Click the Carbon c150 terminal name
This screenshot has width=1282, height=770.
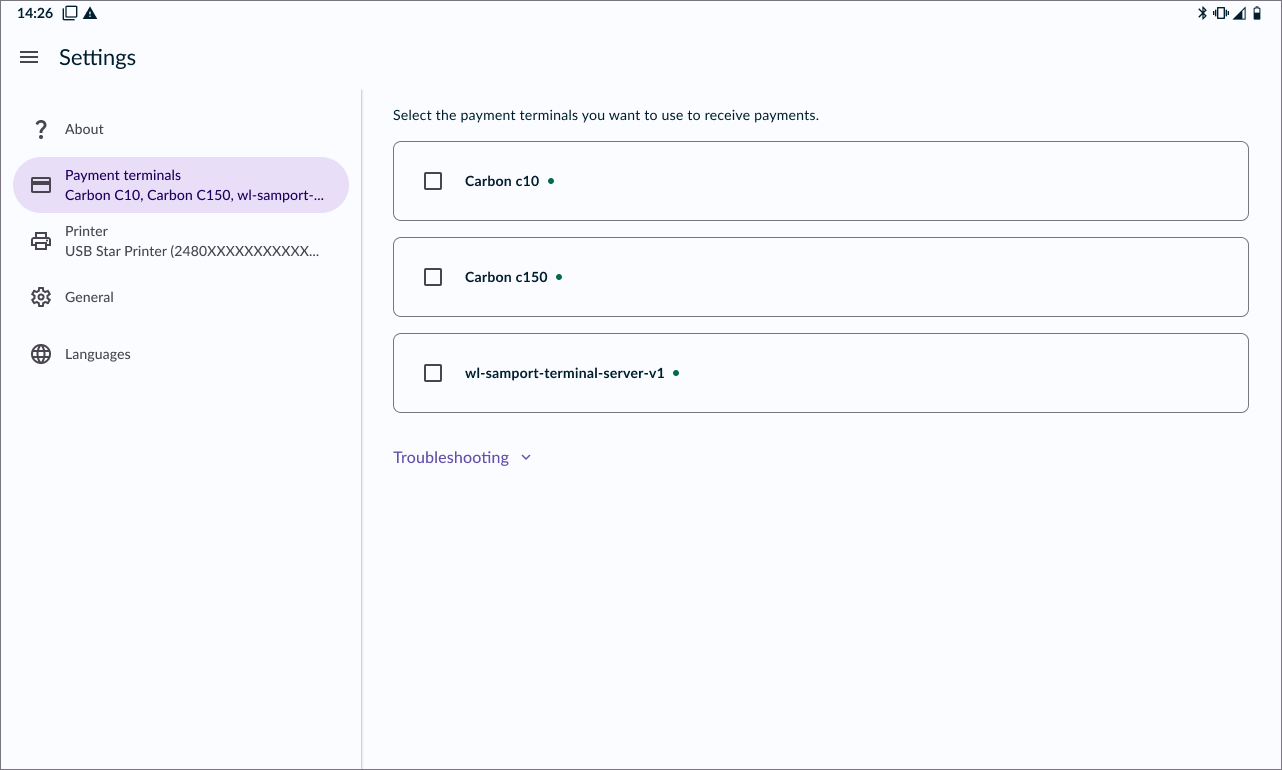click(506, 277)
